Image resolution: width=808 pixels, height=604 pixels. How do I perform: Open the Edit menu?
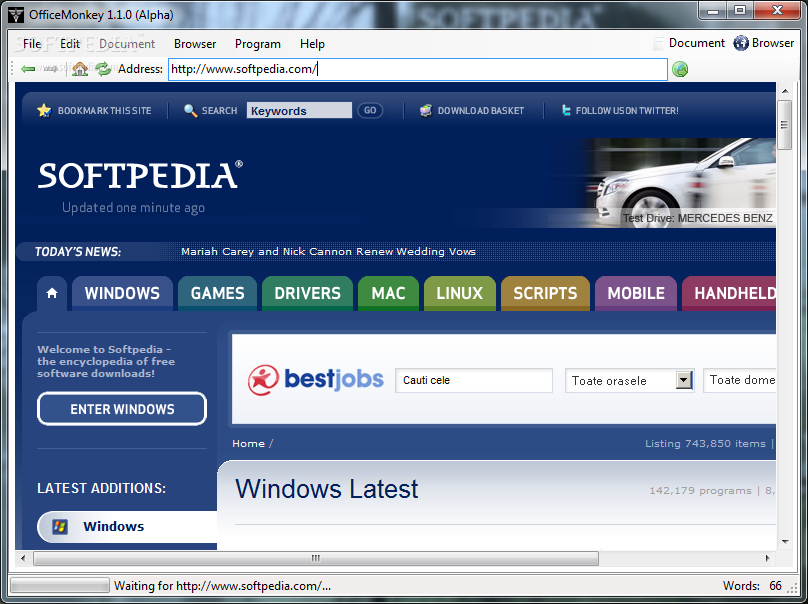[x=70, y=44]
